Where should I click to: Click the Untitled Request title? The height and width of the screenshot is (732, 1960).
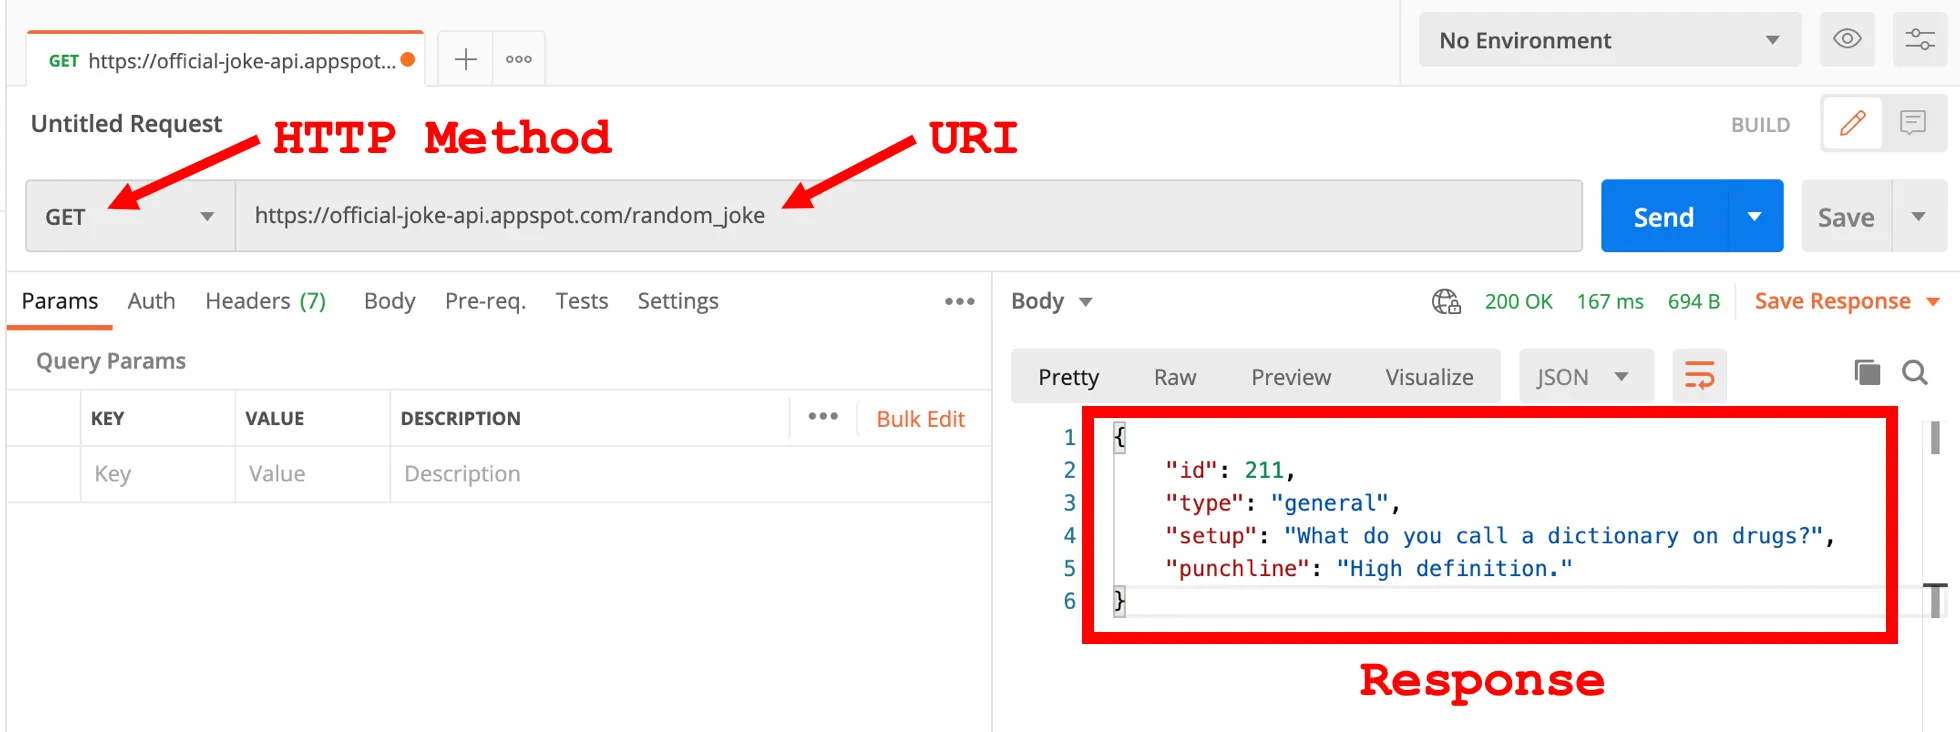pos(126,123)
